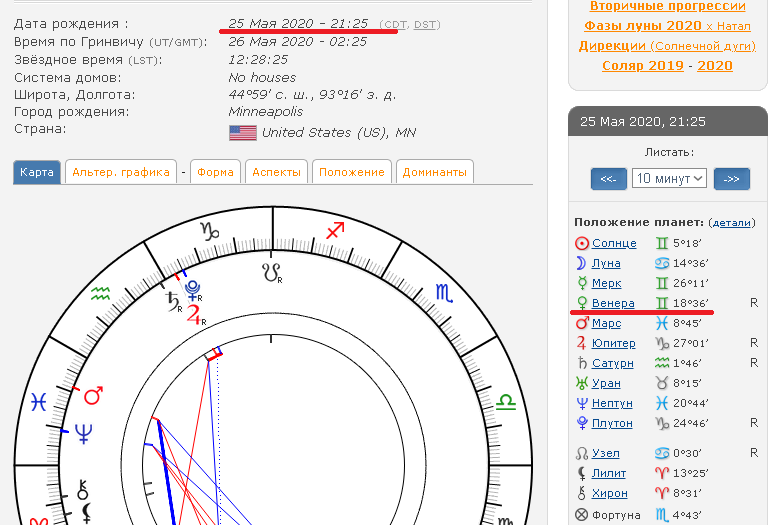Click the lunar node icon beside Узел
This screenshot has height=525, width=773.
coord(582,453)
